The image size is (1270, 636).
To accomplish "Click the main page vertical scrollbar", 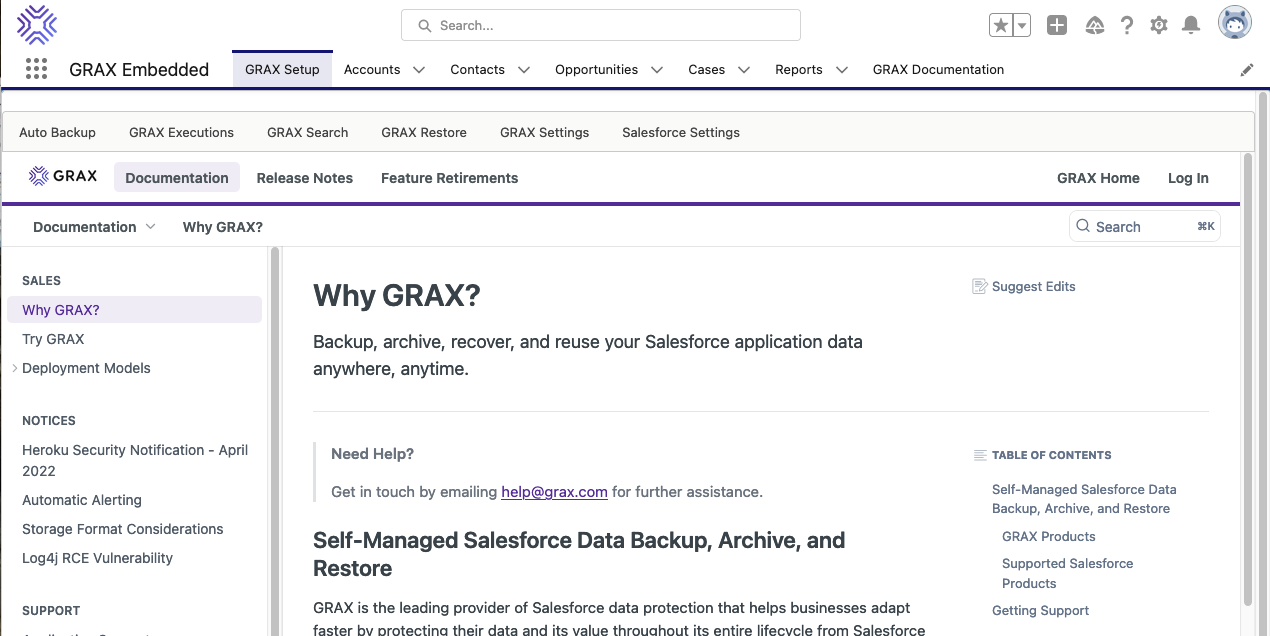I will coord(1247,380).
